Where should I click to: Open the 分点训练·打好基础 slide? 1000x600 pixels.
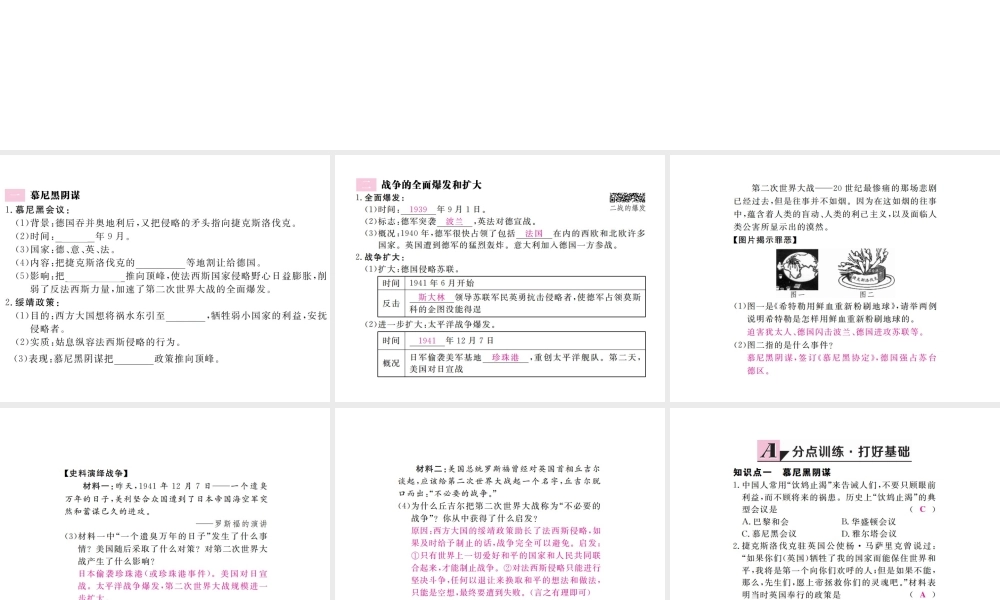click(x=835, y=504)
